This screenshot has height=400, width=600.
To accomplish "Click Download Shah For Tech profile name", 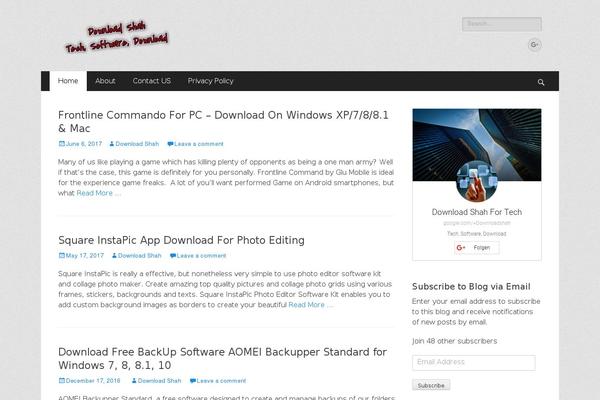I will [x=477, y=212].
